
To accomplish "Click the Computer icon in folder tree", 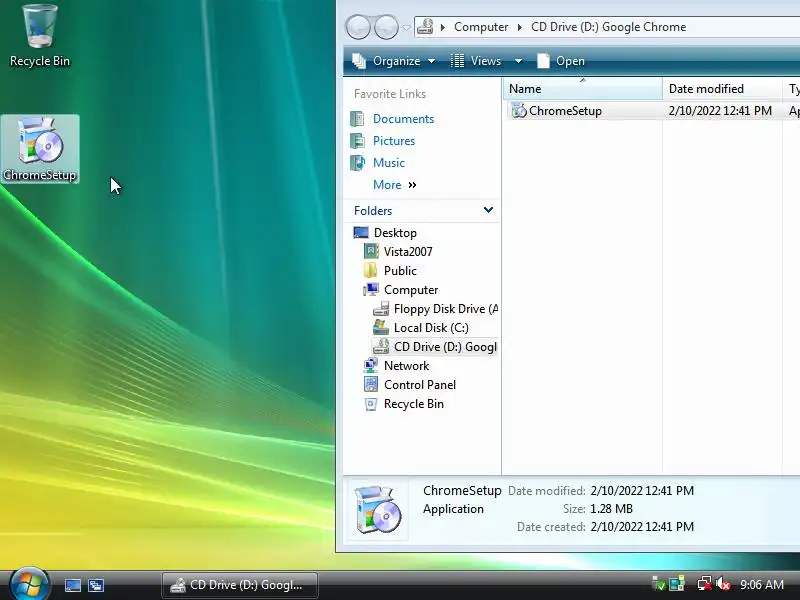I will (371, 289).
